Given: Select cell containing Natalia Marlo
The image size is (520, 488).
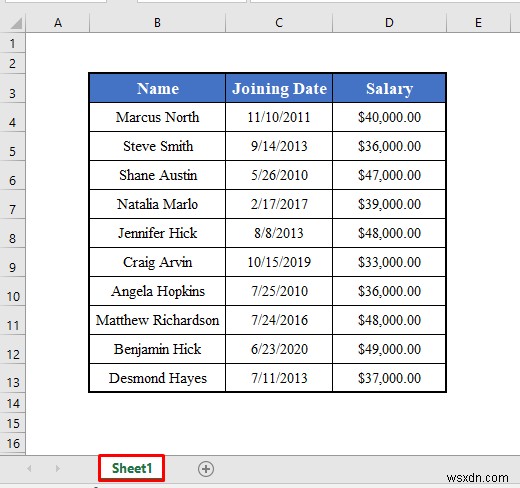Looking at the screenshot, I should 157,204.
